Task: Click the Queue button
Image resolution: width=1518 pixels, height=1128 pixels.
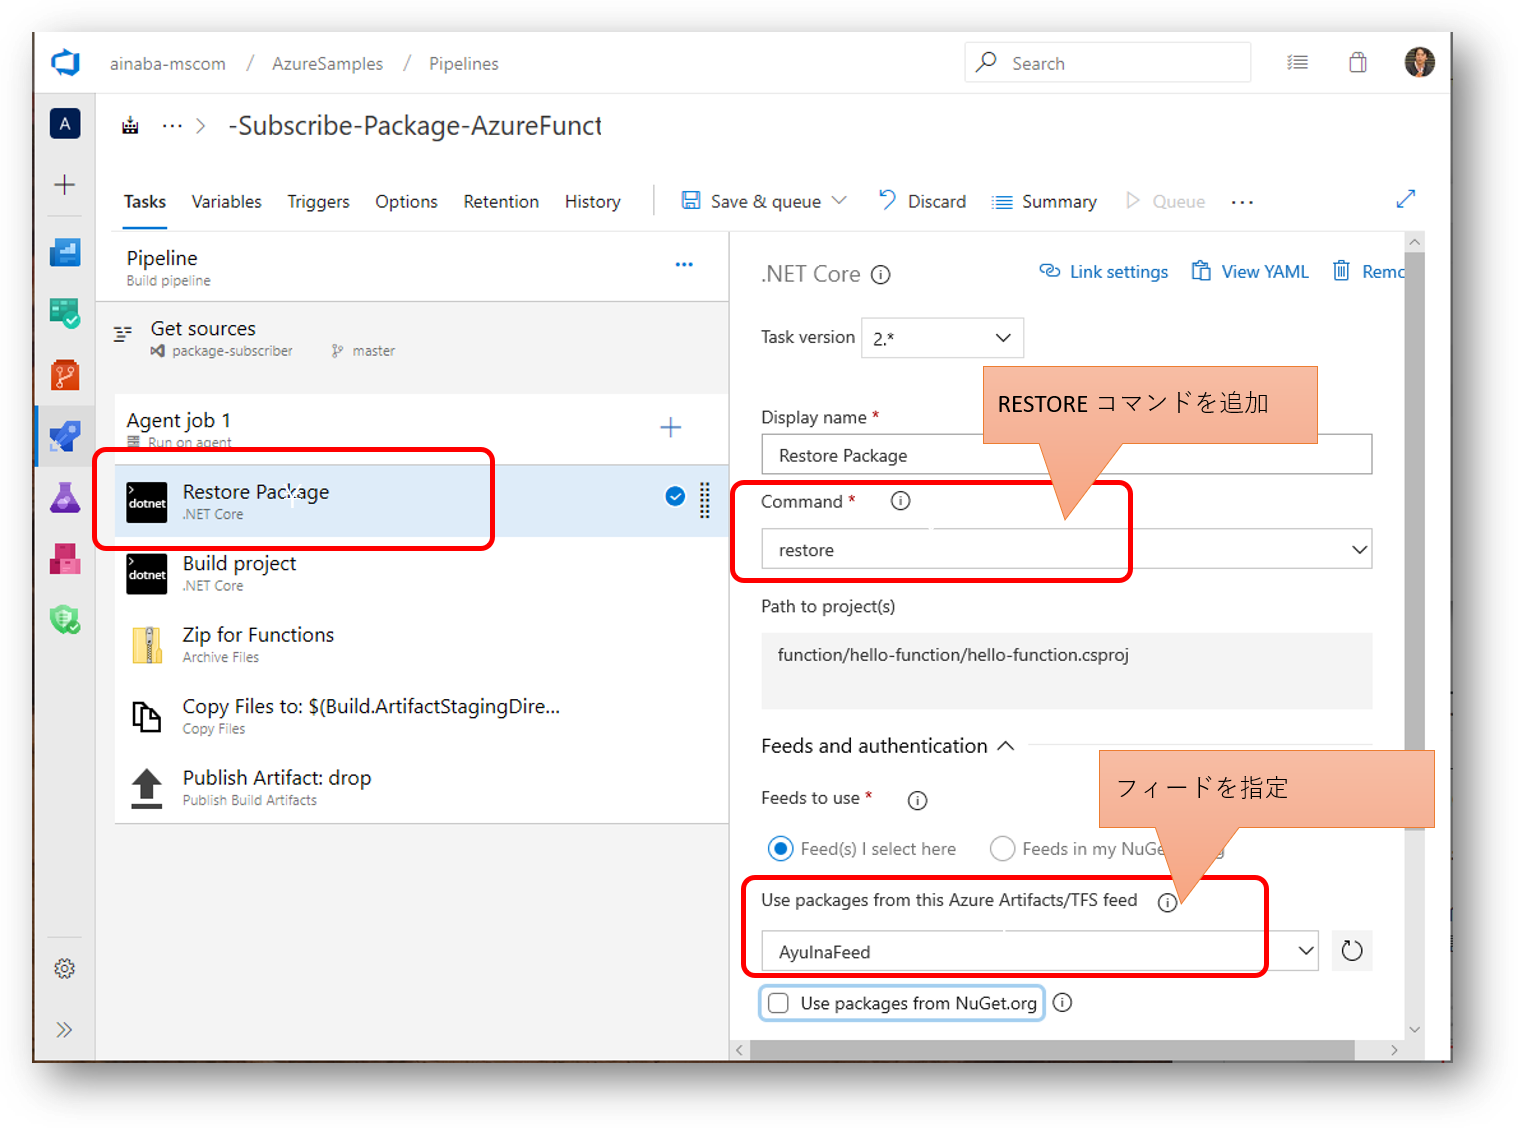Action: pos(1165,202)
